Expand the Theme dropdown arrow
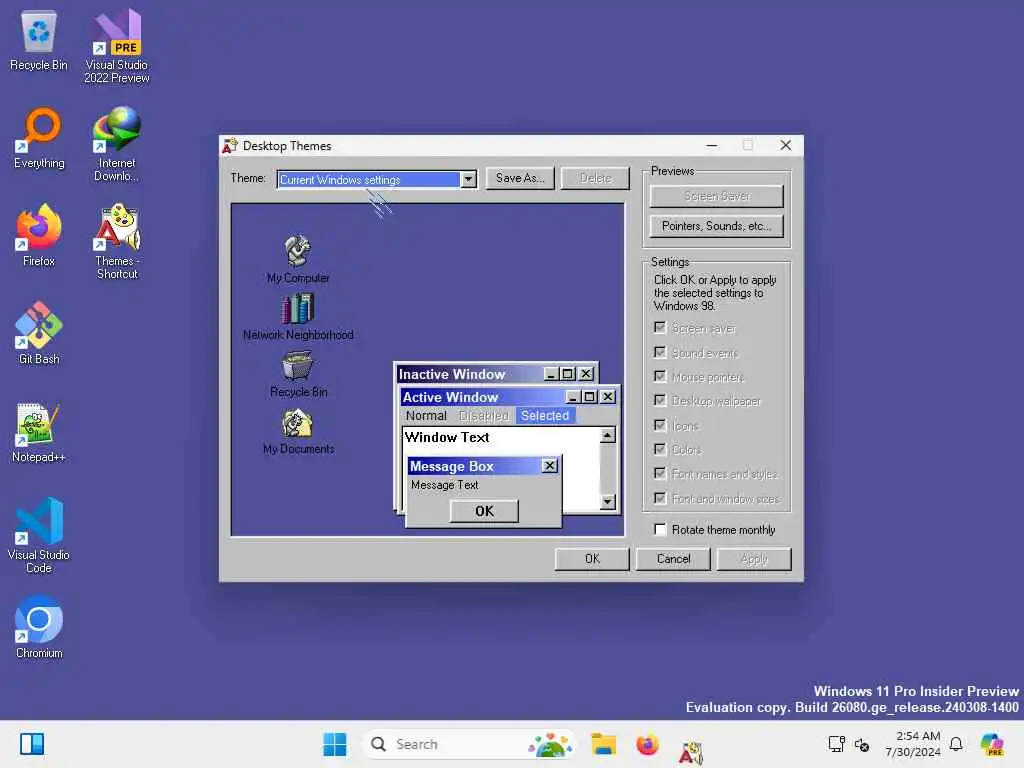The image size is (1024, 768). (x=468, y=180)
